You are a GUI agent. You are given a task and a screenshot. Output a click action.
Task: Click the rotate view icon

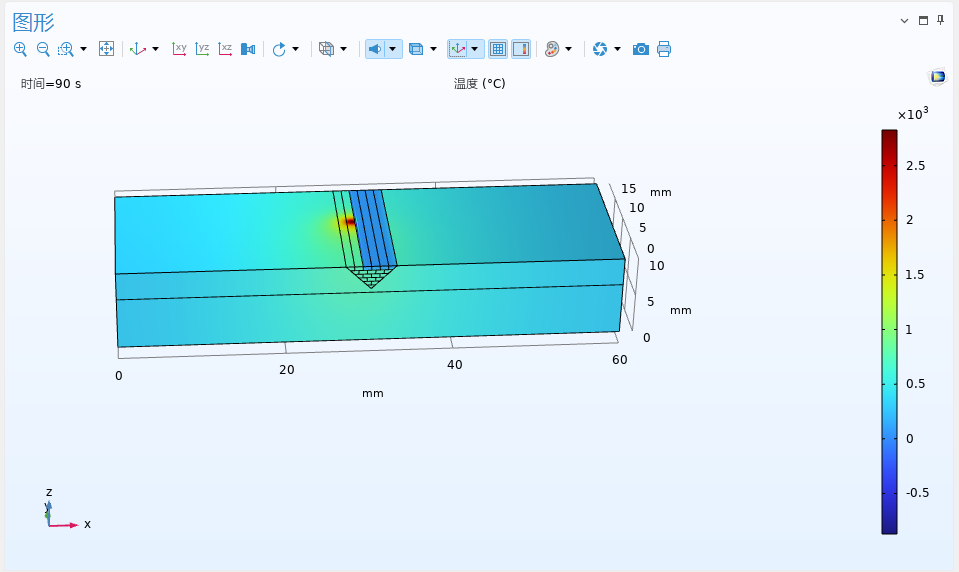tap(279, 49)
